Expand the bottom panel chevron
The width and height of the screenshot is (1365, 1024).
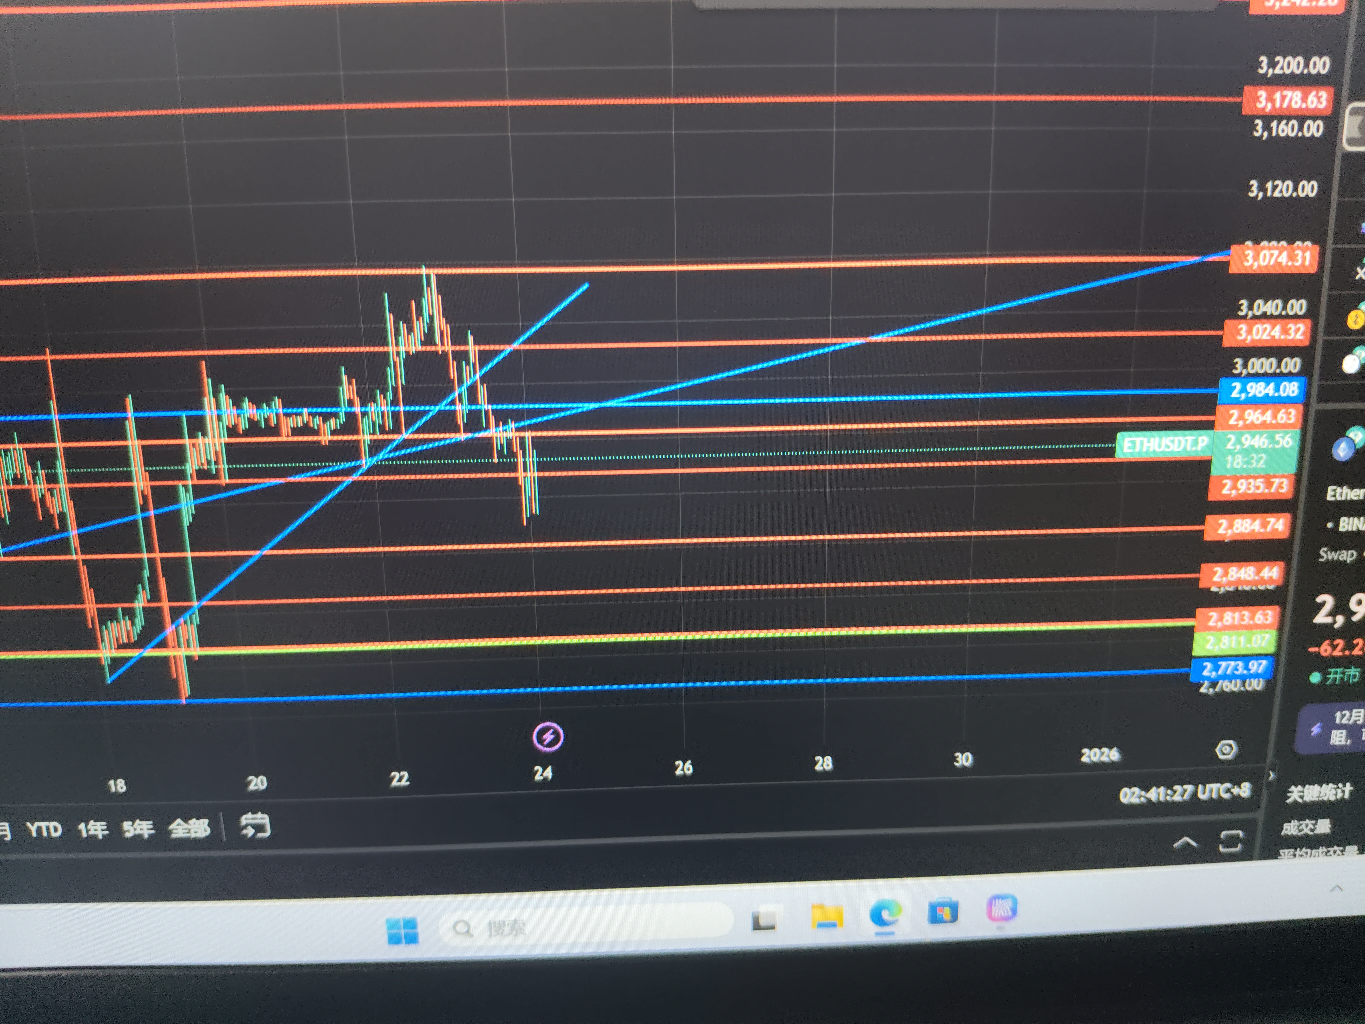(x=1185, y=843)
